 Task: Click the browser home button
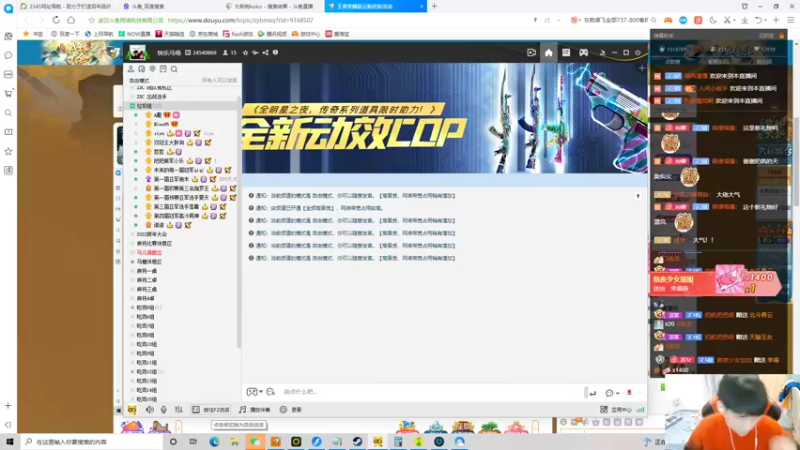(71, 20)
